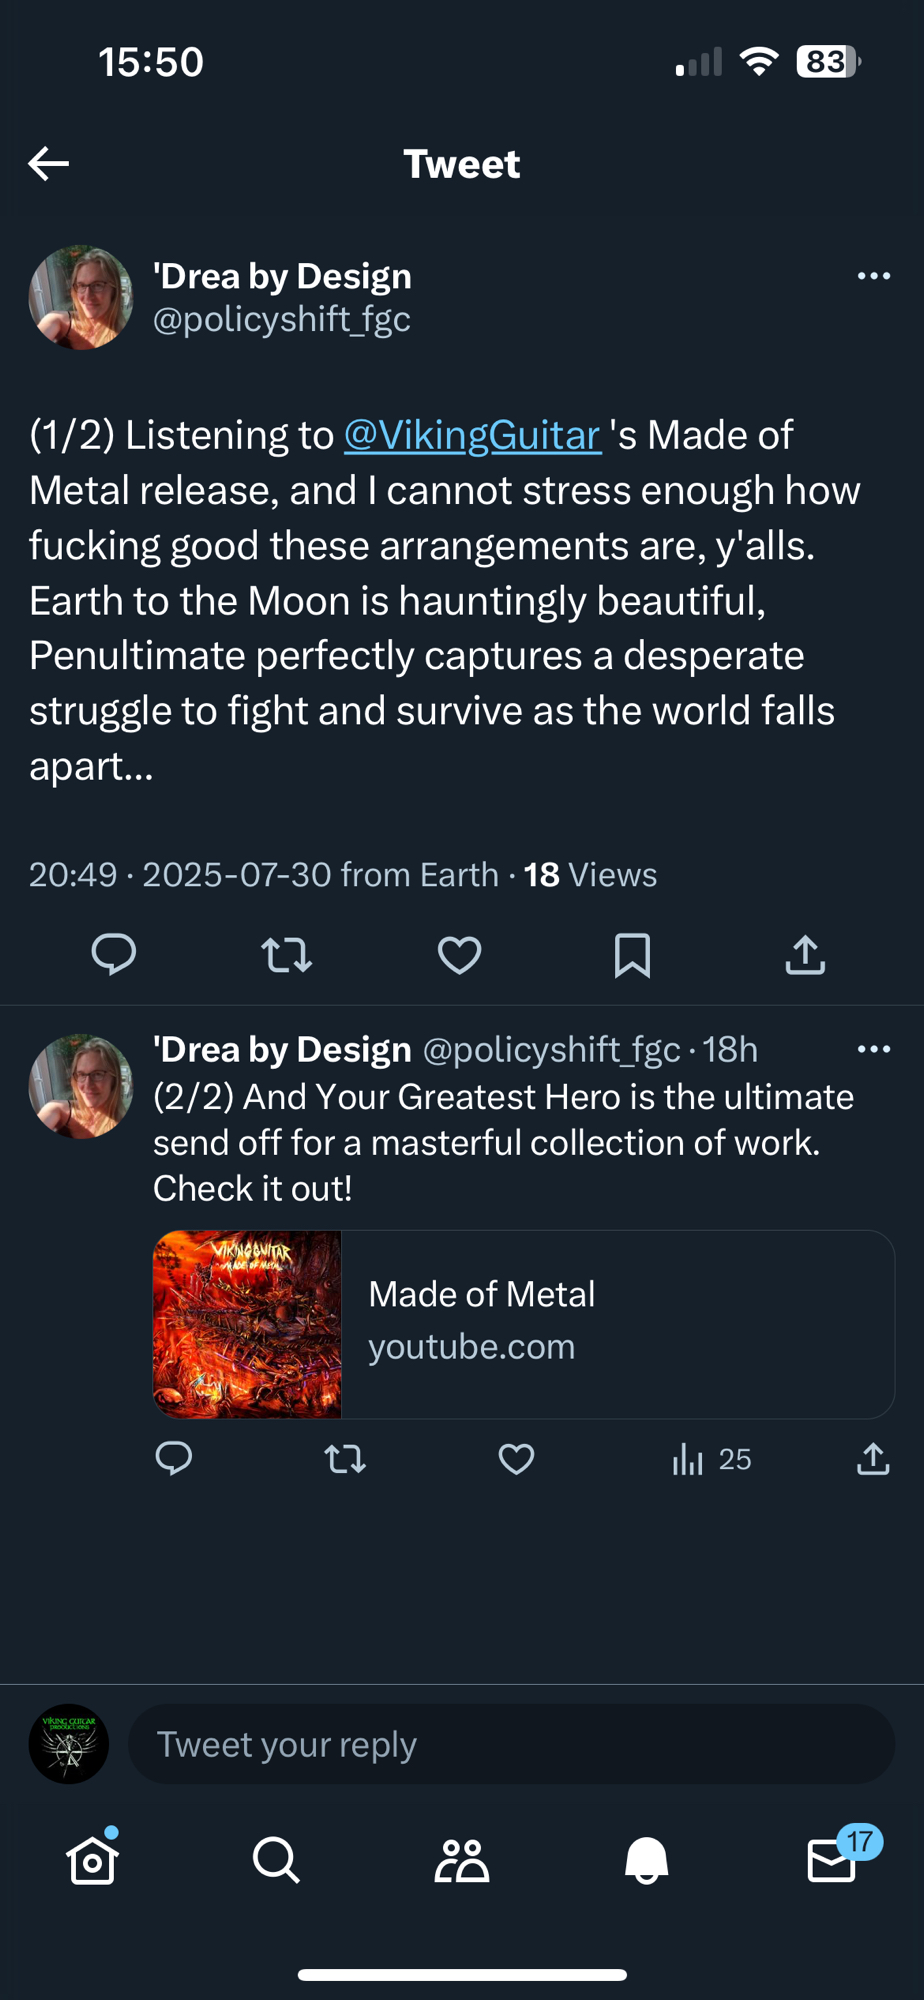This screenshot has width=924, height=2000.
Task: Open the @VikingGuitar mention link
Action: click(472, 435)
